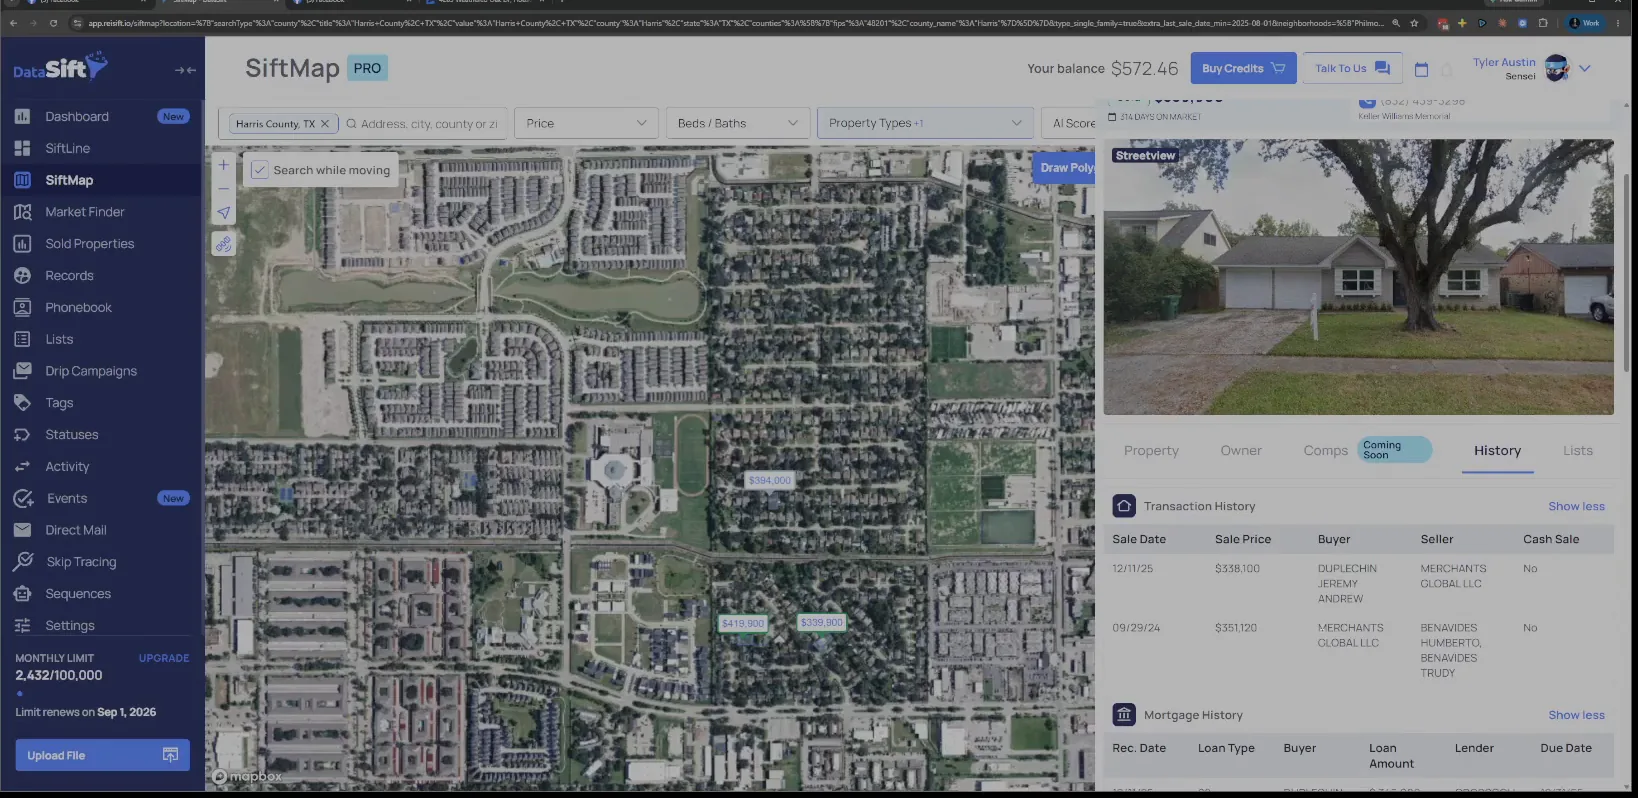The height and width of the screenshot is (798, 1638).
Task: Click the Upload File button
Action: [102, 755]
